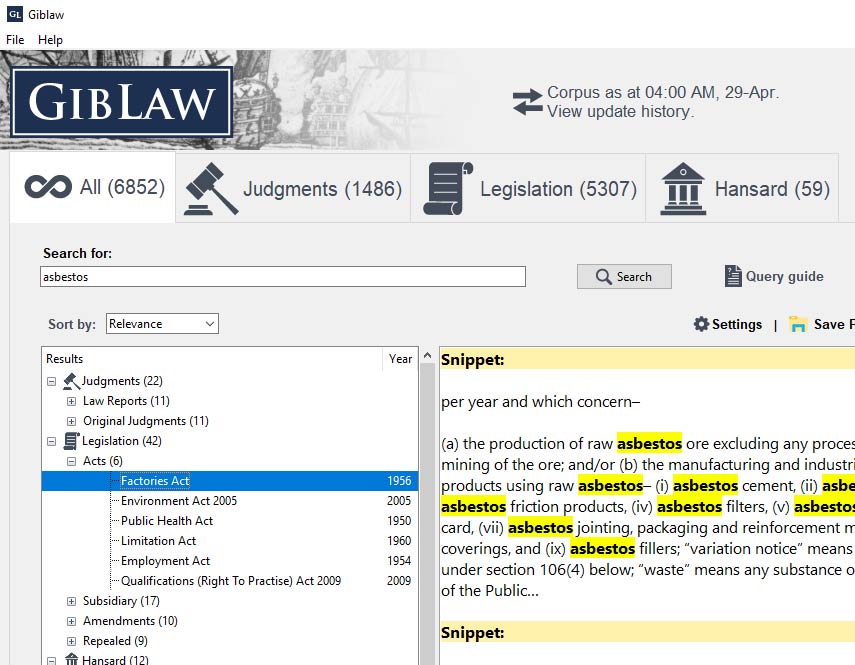Screen dimensions: 855x665
Task: Switch to the All (6852) tab
Action: tap(93, 187)
